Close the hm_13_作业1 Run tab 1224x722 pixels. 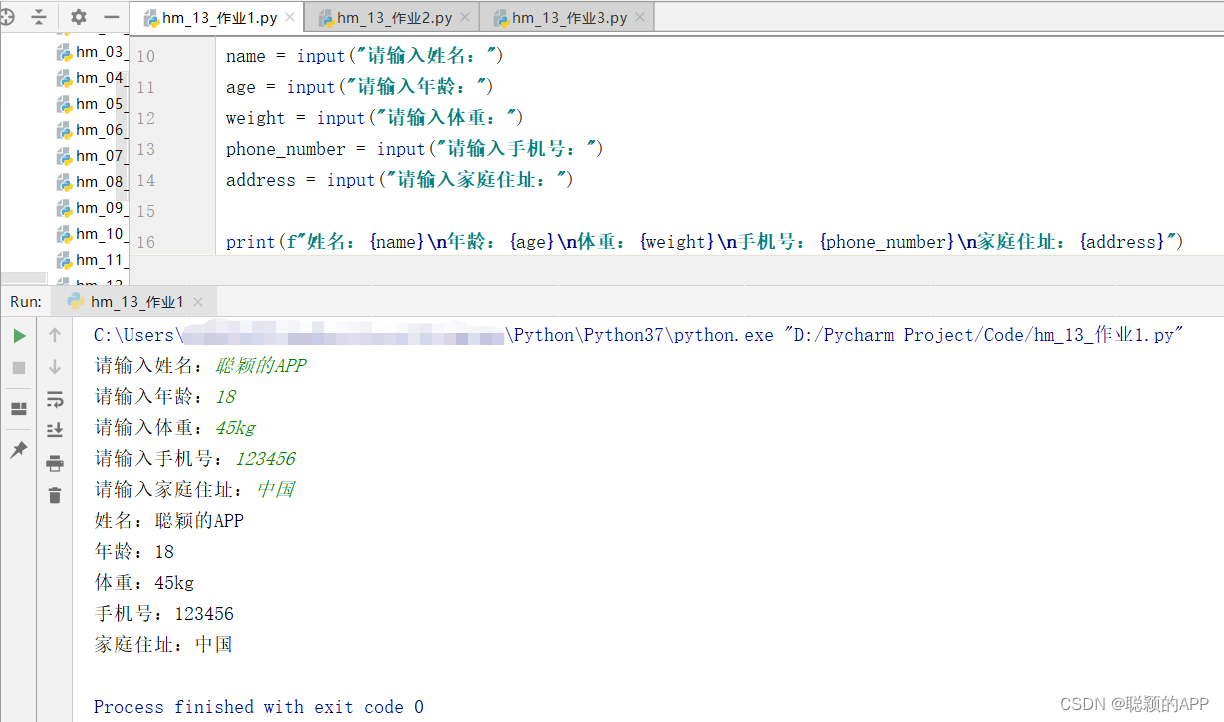tap(200, 301)
